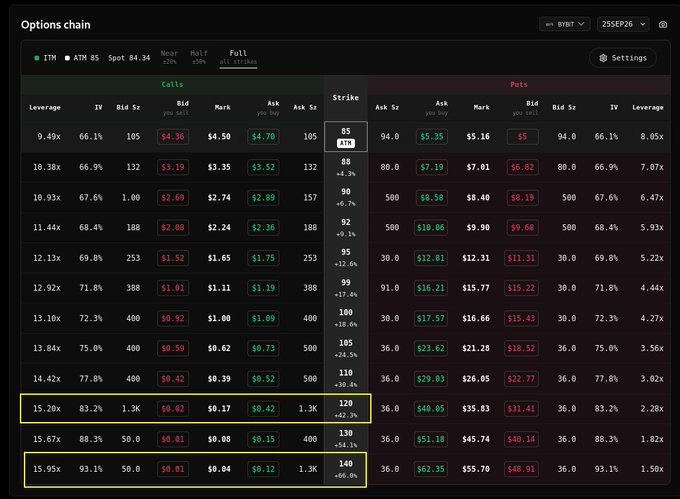Click the $0.02 call bid for strike 120

(x=173, y=409)
